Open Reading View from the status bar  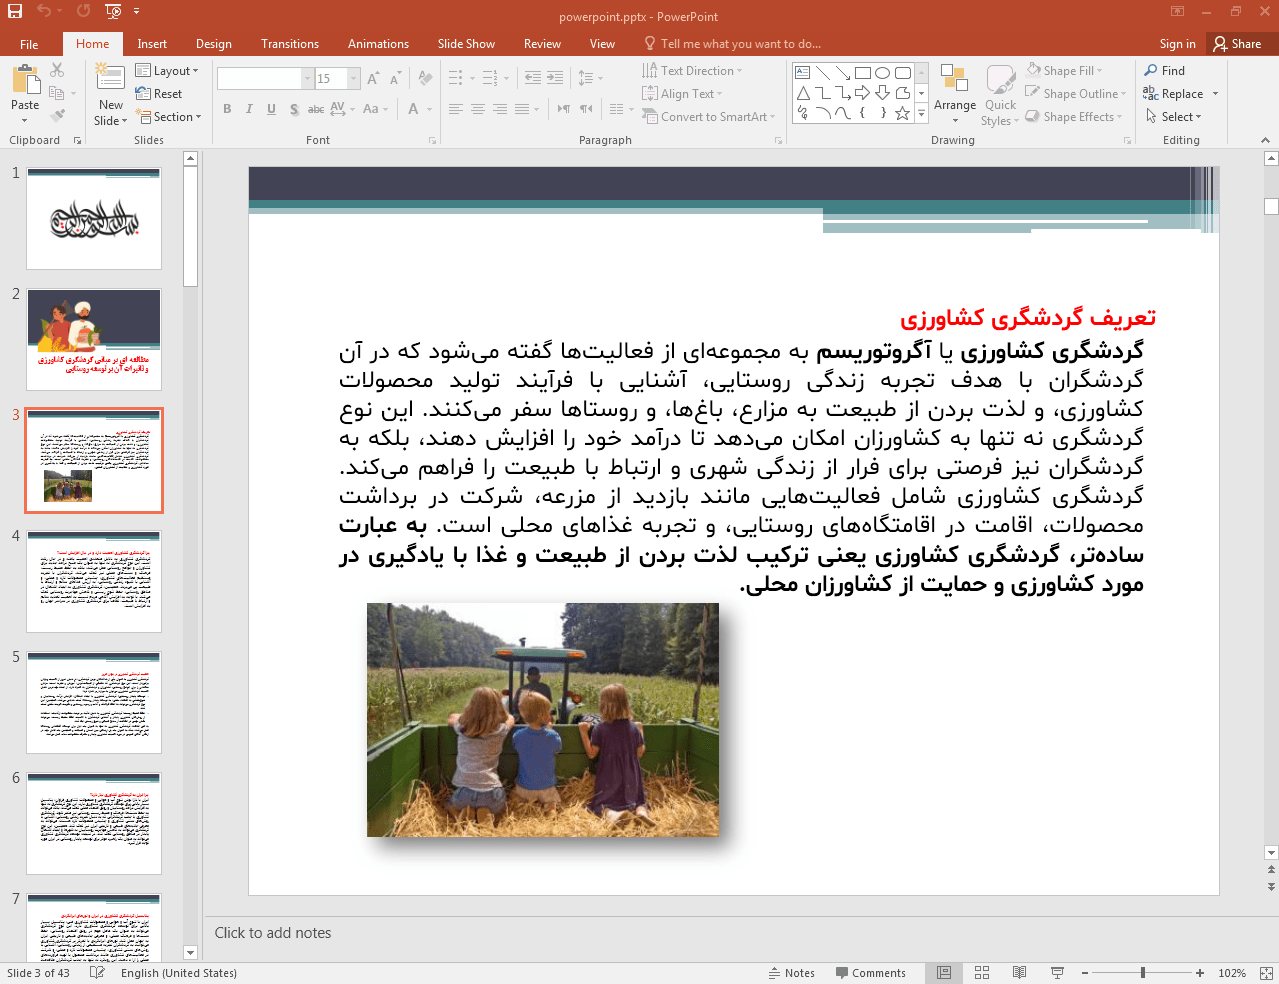(x=1019, y=973)
